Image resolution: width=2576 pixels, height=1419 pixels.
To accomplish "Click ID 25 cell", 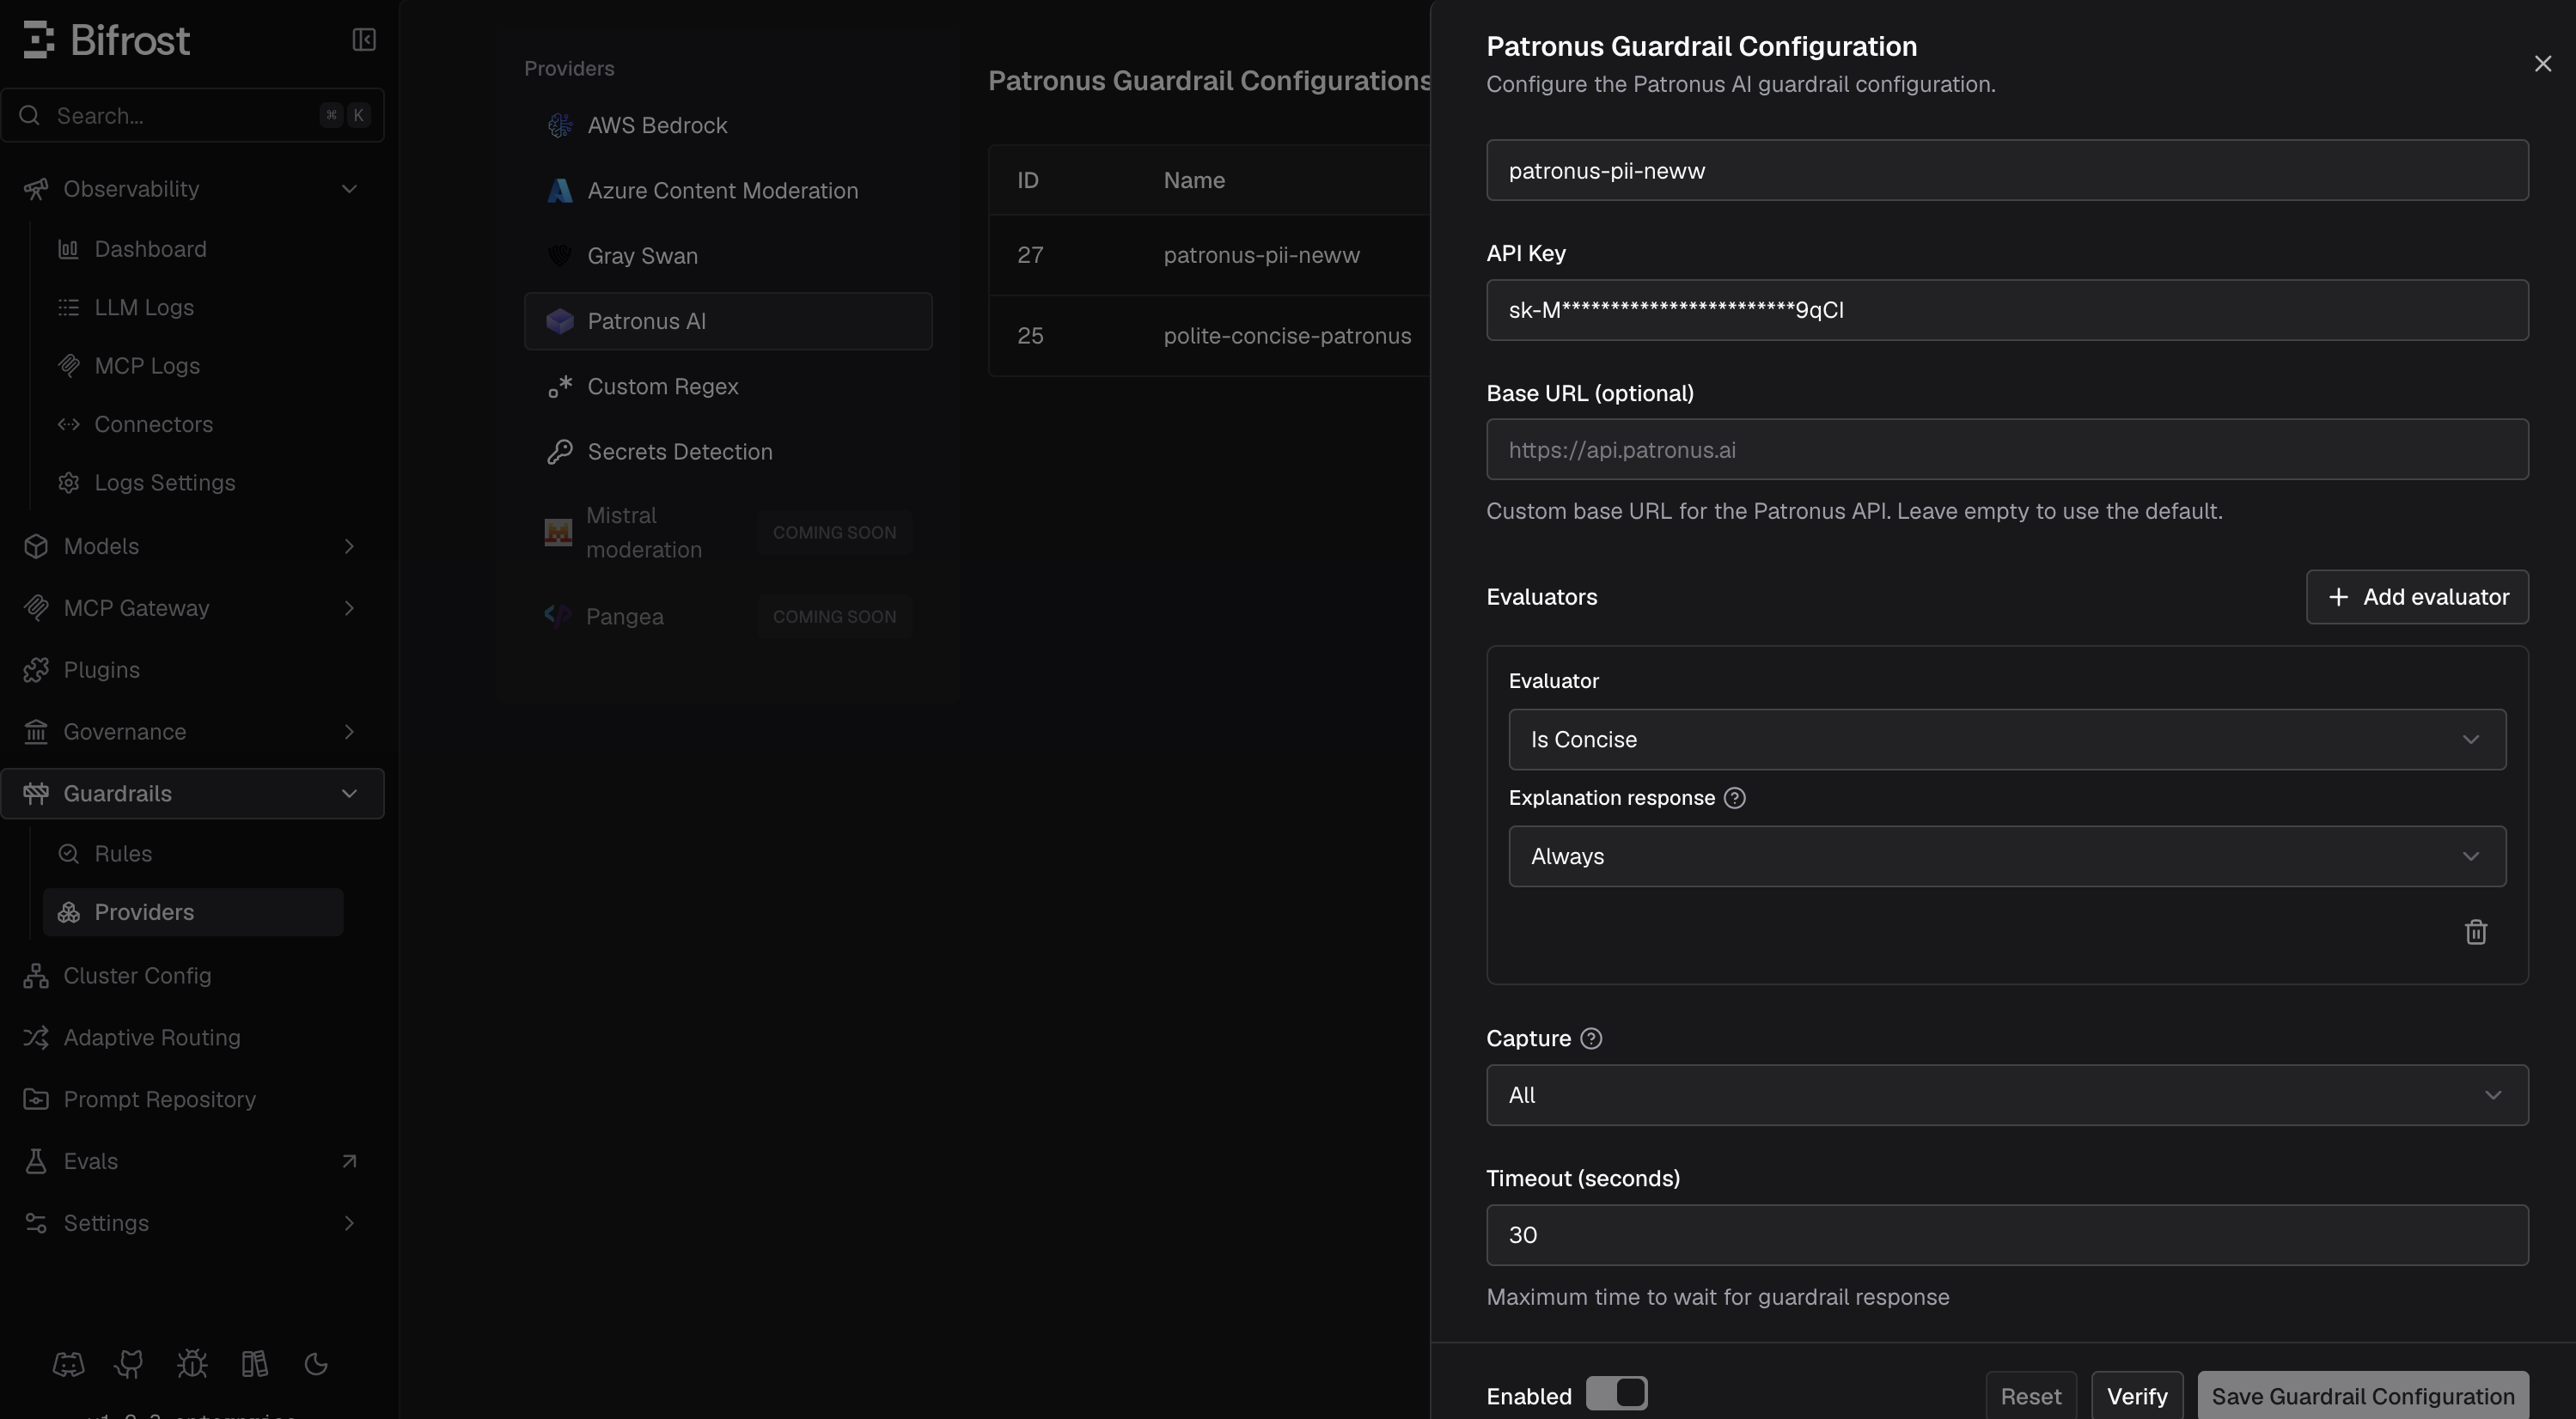I will click(x=1030, y=336).
